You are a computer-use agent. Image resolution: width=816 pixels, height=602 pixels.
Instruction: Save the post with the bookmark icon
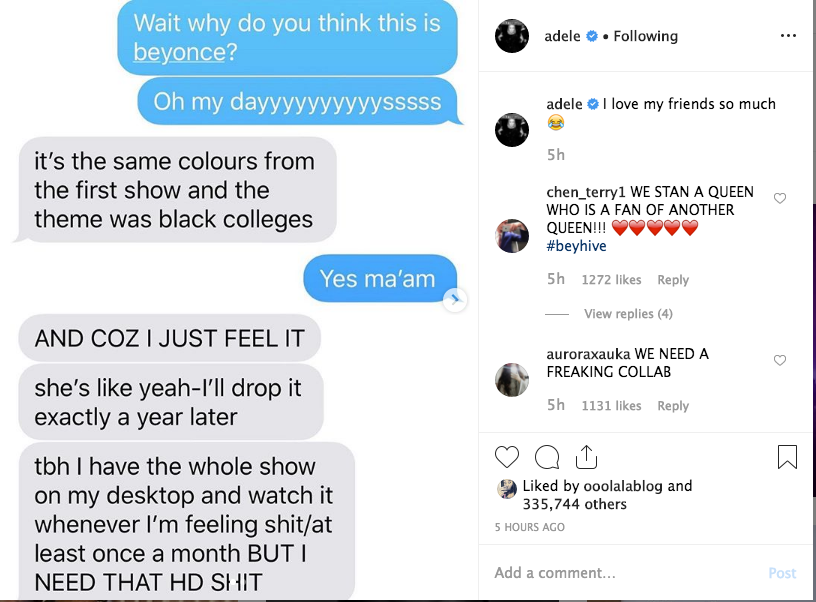pyautogui.click(x=787, y=457)
